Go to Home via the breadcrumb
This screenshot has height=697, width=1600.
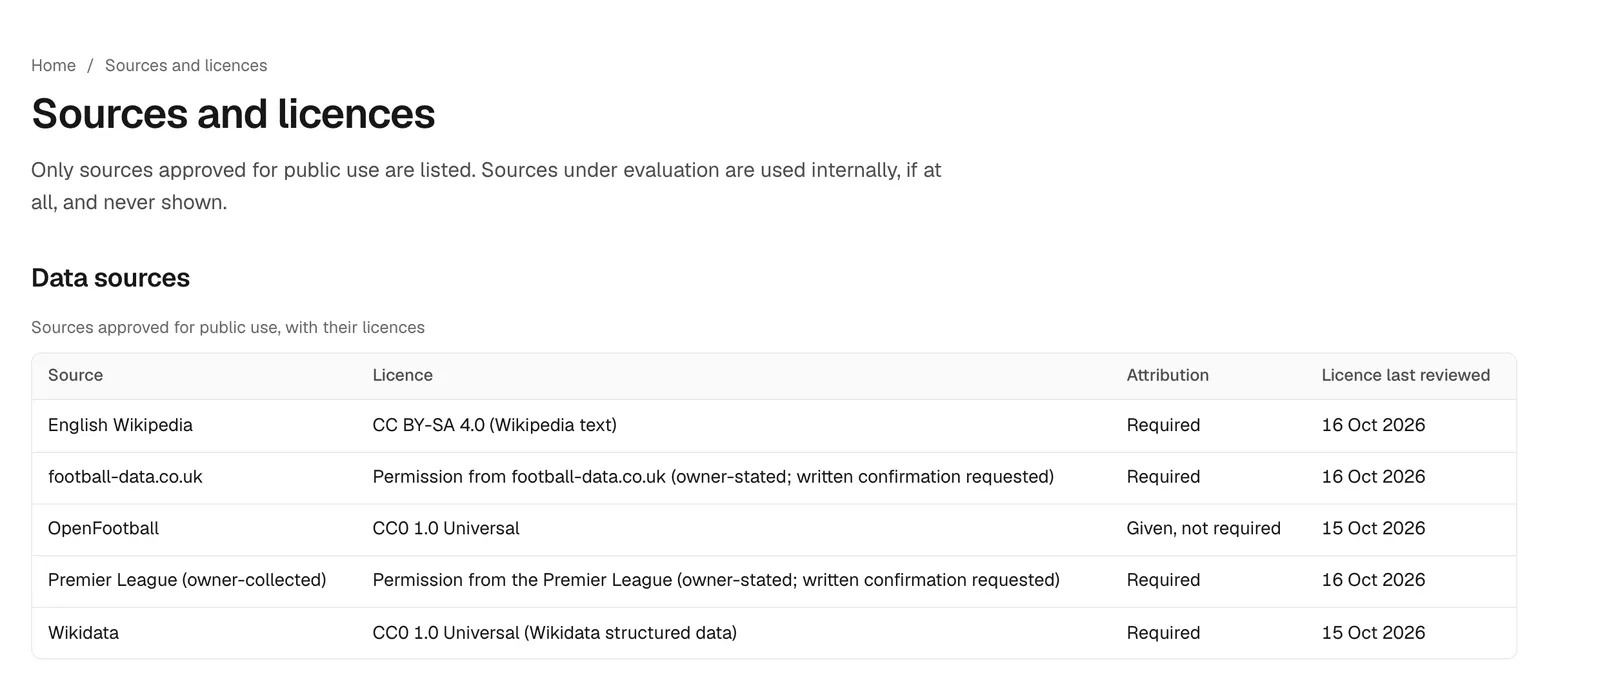53,65
